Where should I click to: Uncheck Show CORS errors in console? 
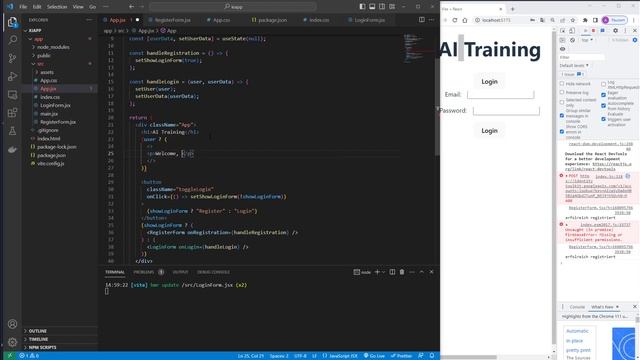[562, 131]
